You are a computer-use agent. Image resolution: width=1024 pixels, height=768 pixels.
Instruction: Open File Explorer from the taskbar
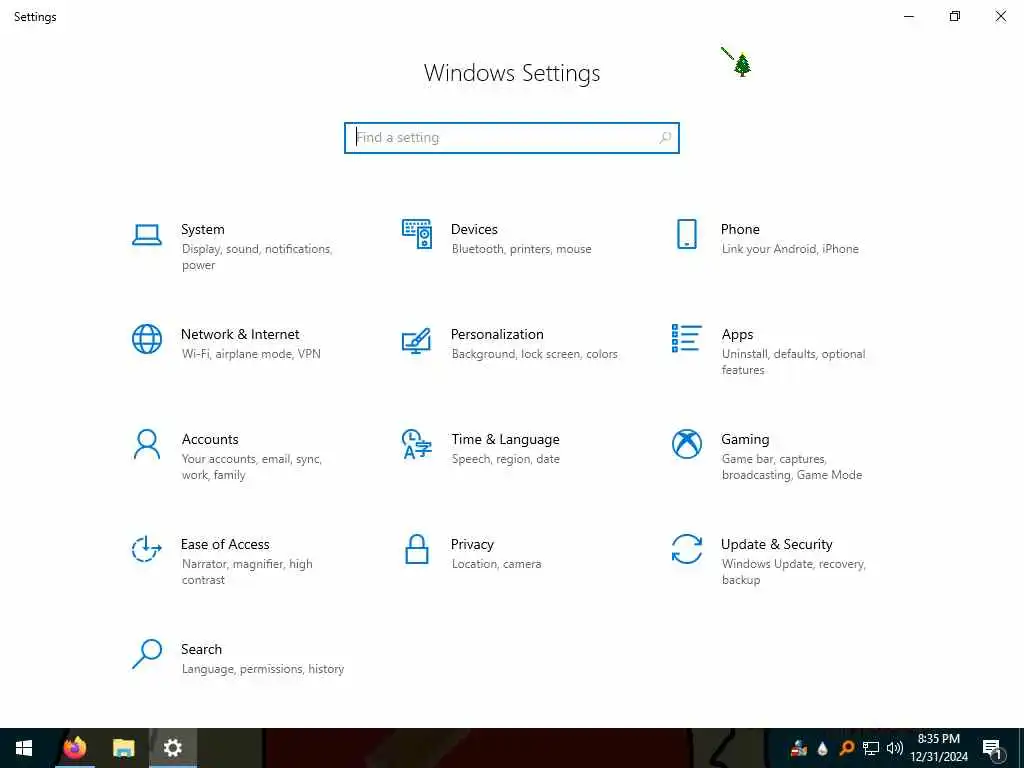click(x=123, y=748)
